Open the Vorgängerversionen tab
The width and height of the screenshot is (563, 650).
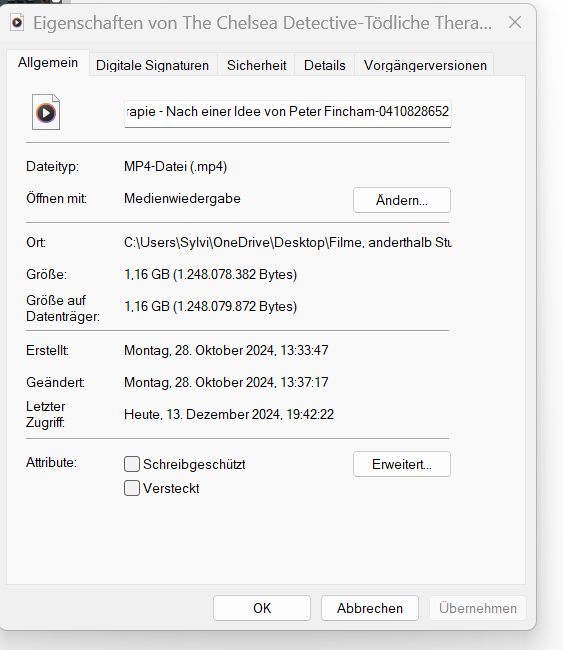point(425,65)
